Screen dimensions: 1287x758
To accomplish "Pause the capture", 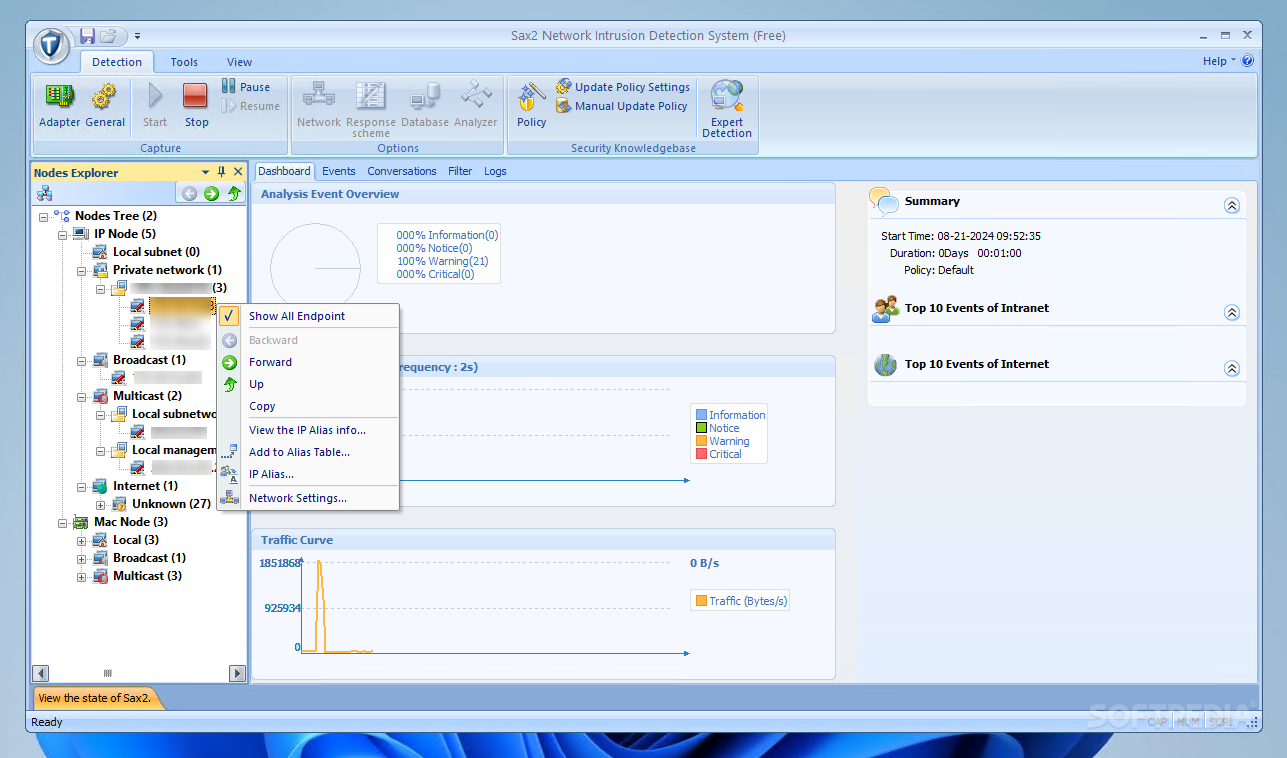I will 246,87.
